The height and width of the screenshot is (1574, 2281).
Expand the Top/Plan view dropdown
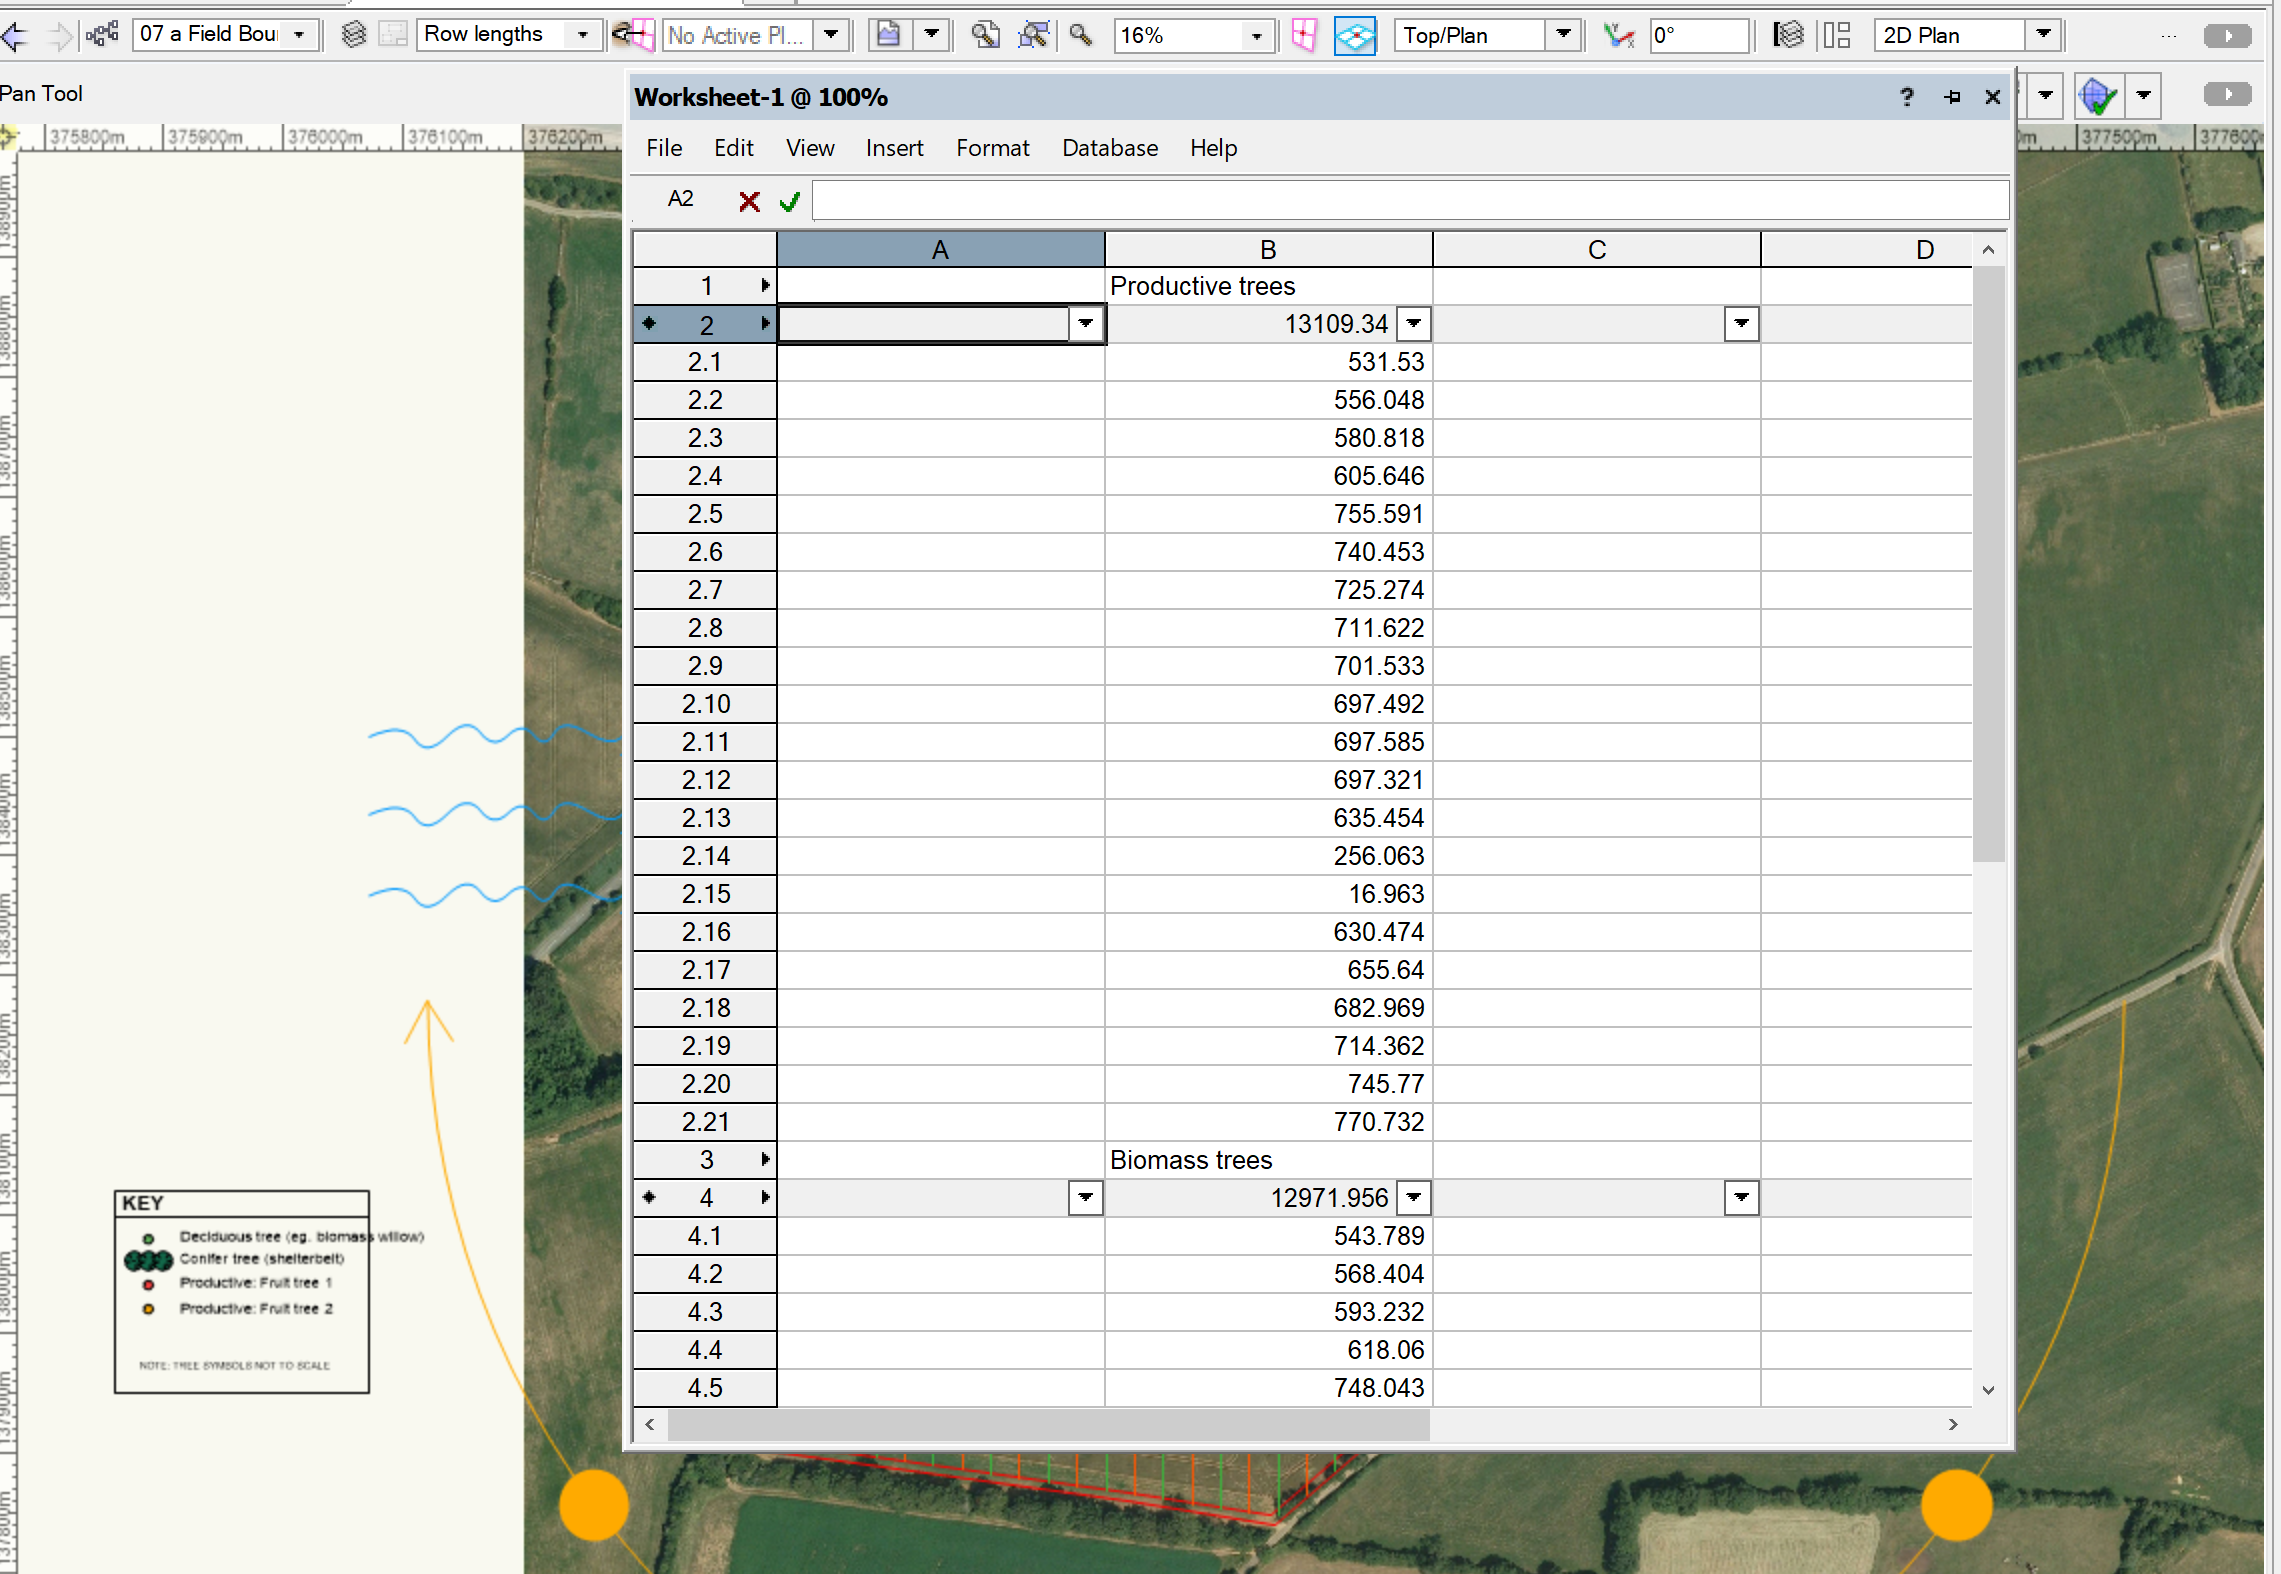pyautogui.click(x=1562, y=36)
